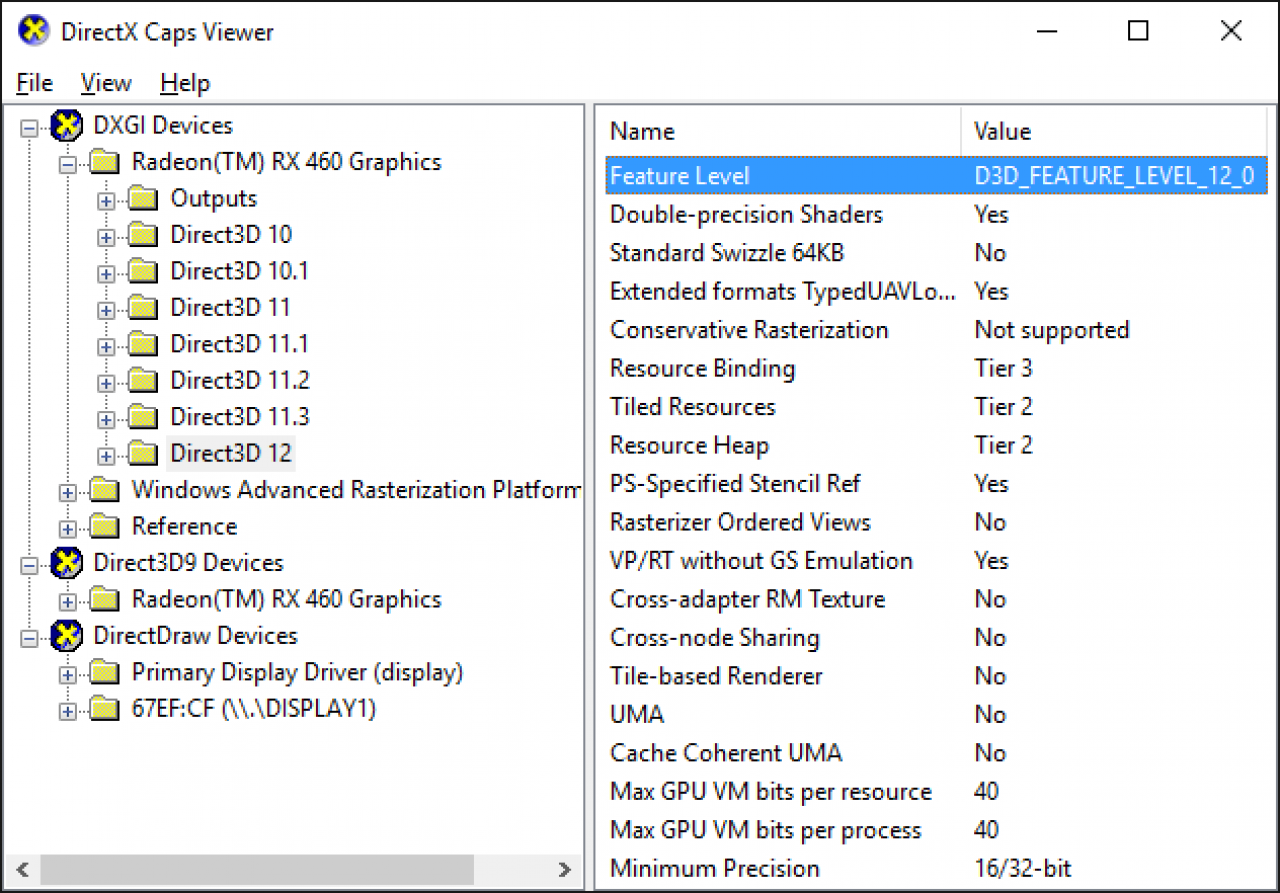The image size is (1280, 893).
Task: Collapse the Direct3D9 Devices node
Action: pos(29,564)
